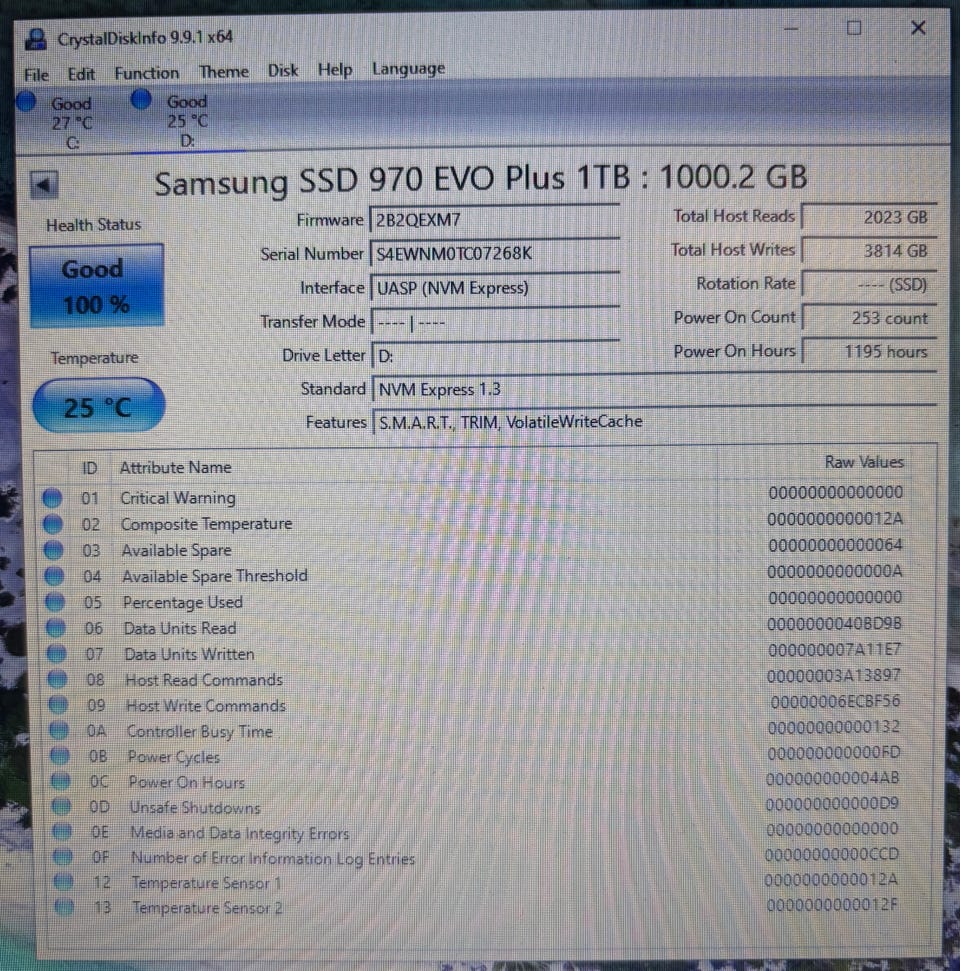The height and width of the screenshot is (971, 960).
Task: Click the status dot for Power Cycles
Action: click(x=59, y=756)
